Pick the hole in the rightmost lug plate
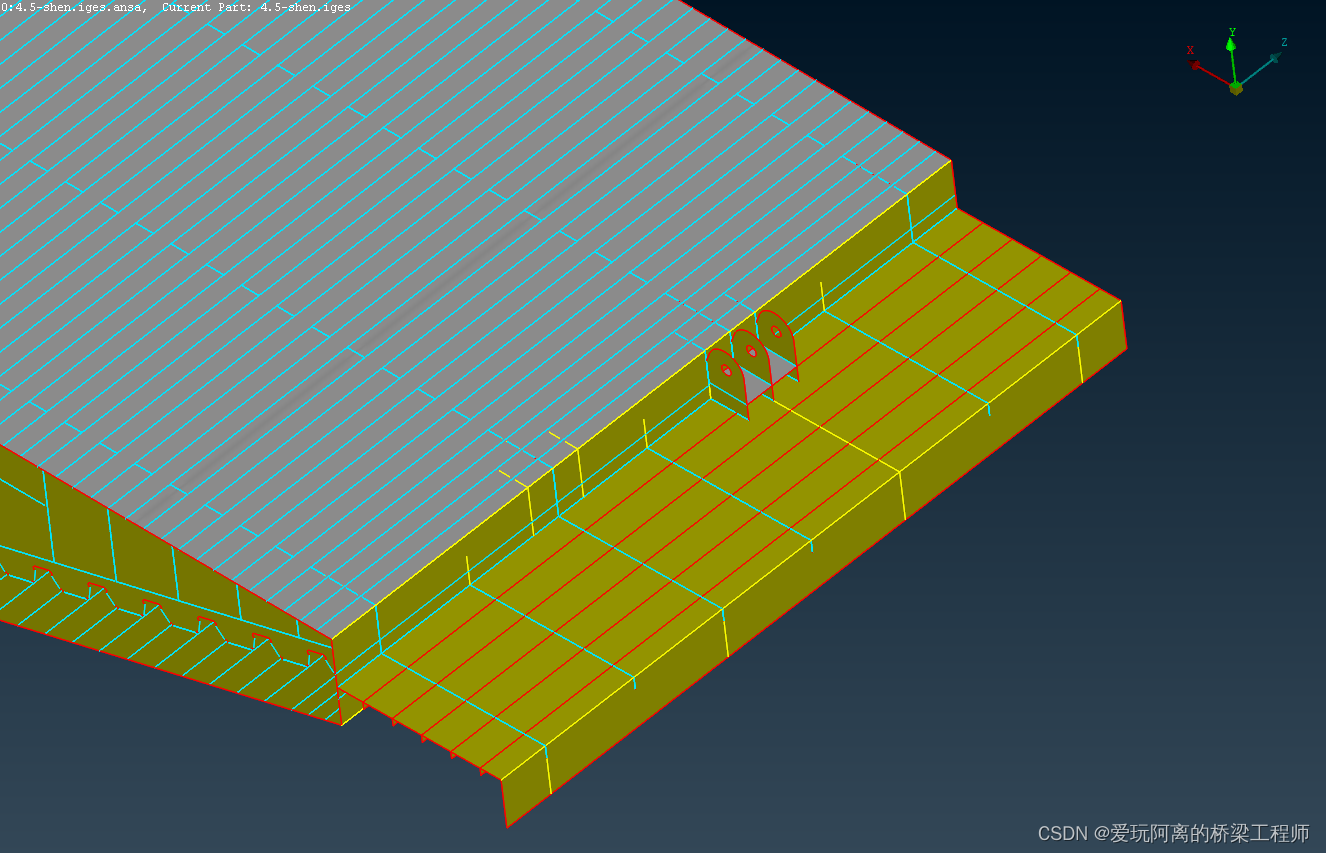 point(776,332)
